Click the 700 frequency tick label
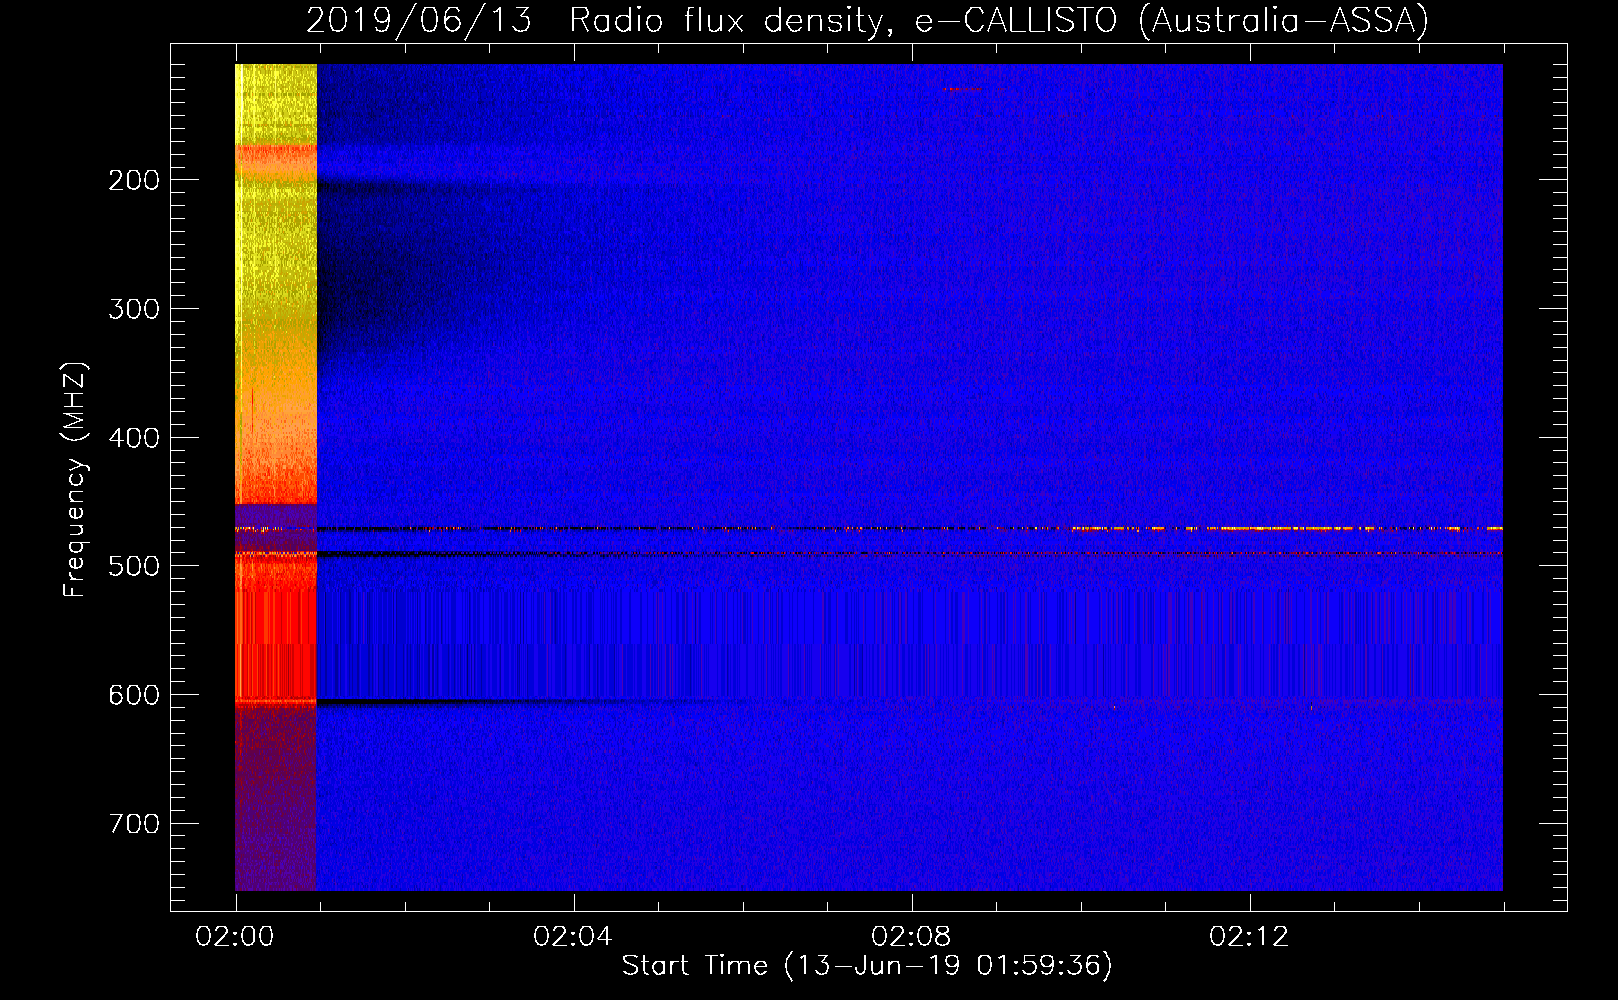The height and width of the screenshot is (1000, 1618). click(134, 824)
